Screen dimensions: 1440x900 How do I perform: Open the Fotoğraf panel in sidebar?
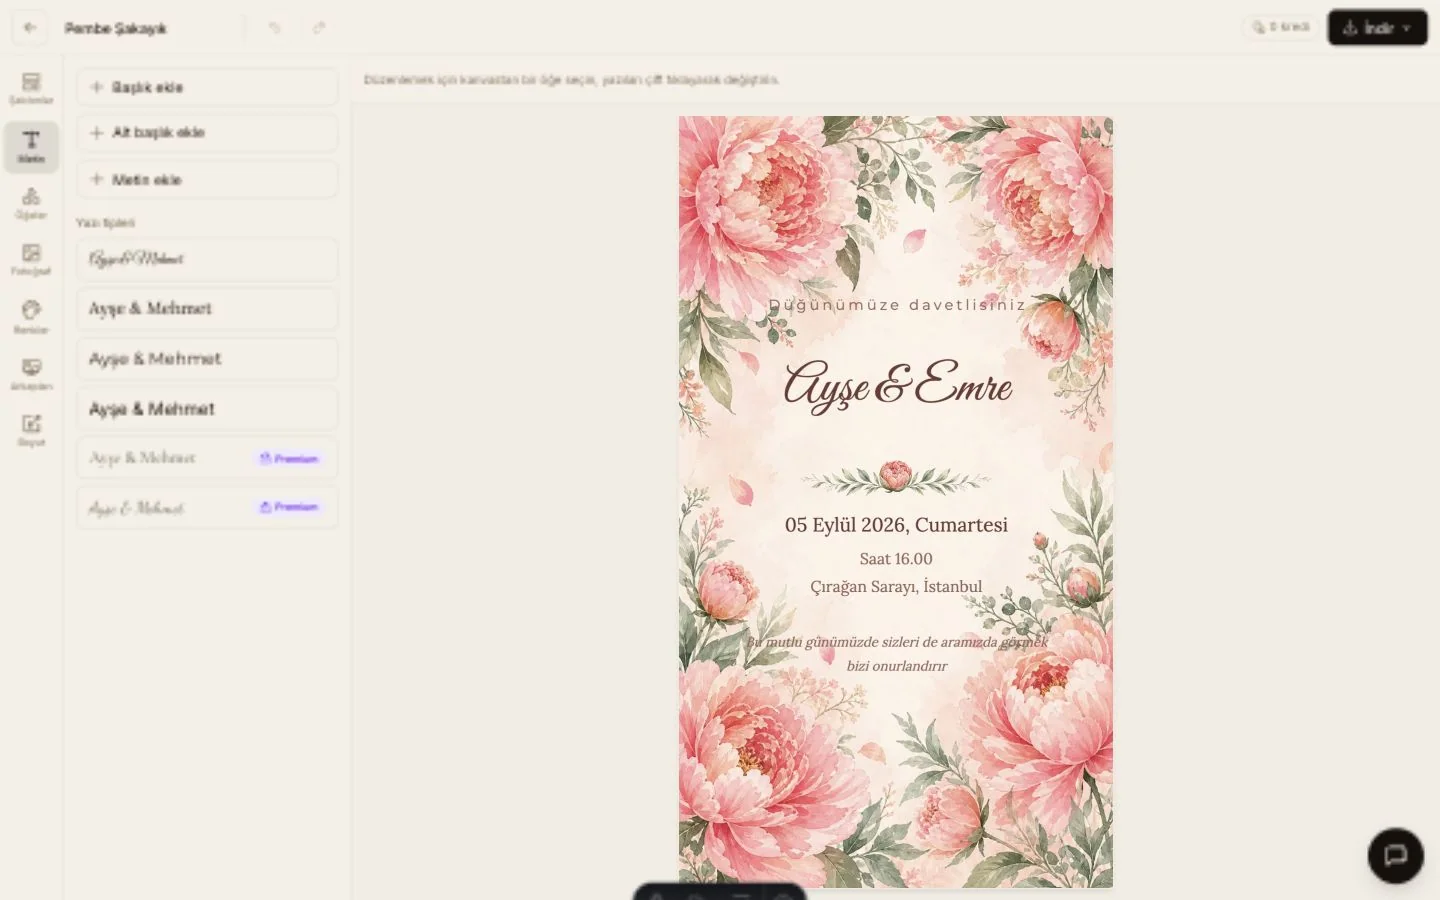click(31, 260)
